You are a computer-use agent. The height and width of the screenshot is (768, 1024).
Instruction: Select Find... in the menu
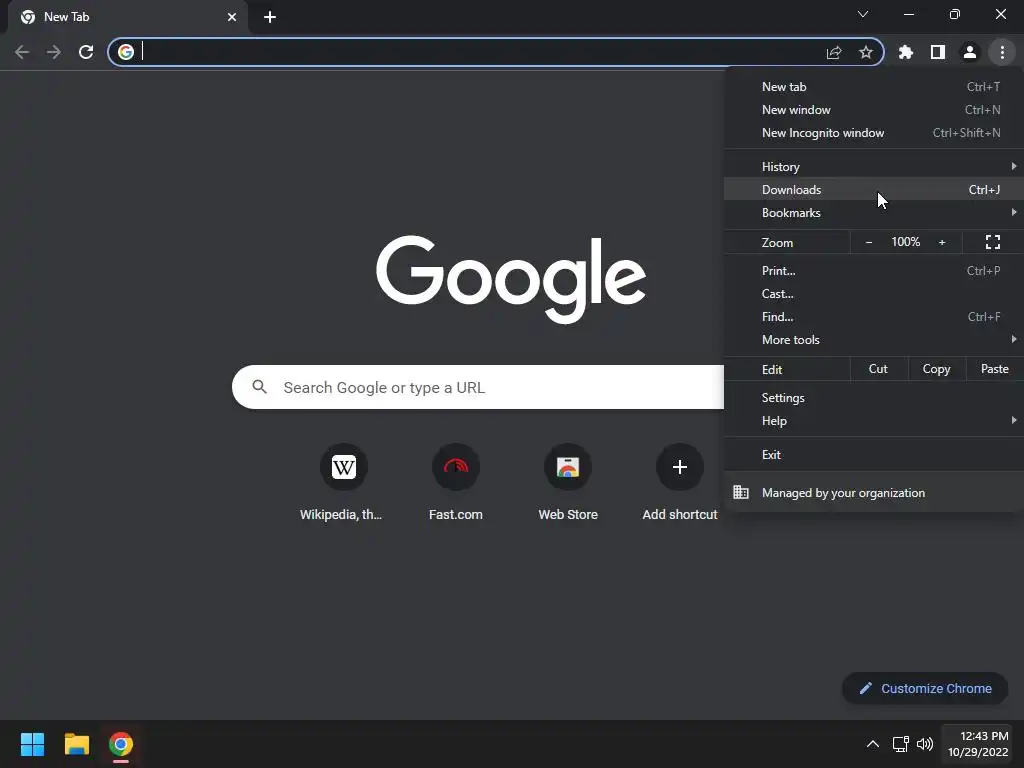874,317
